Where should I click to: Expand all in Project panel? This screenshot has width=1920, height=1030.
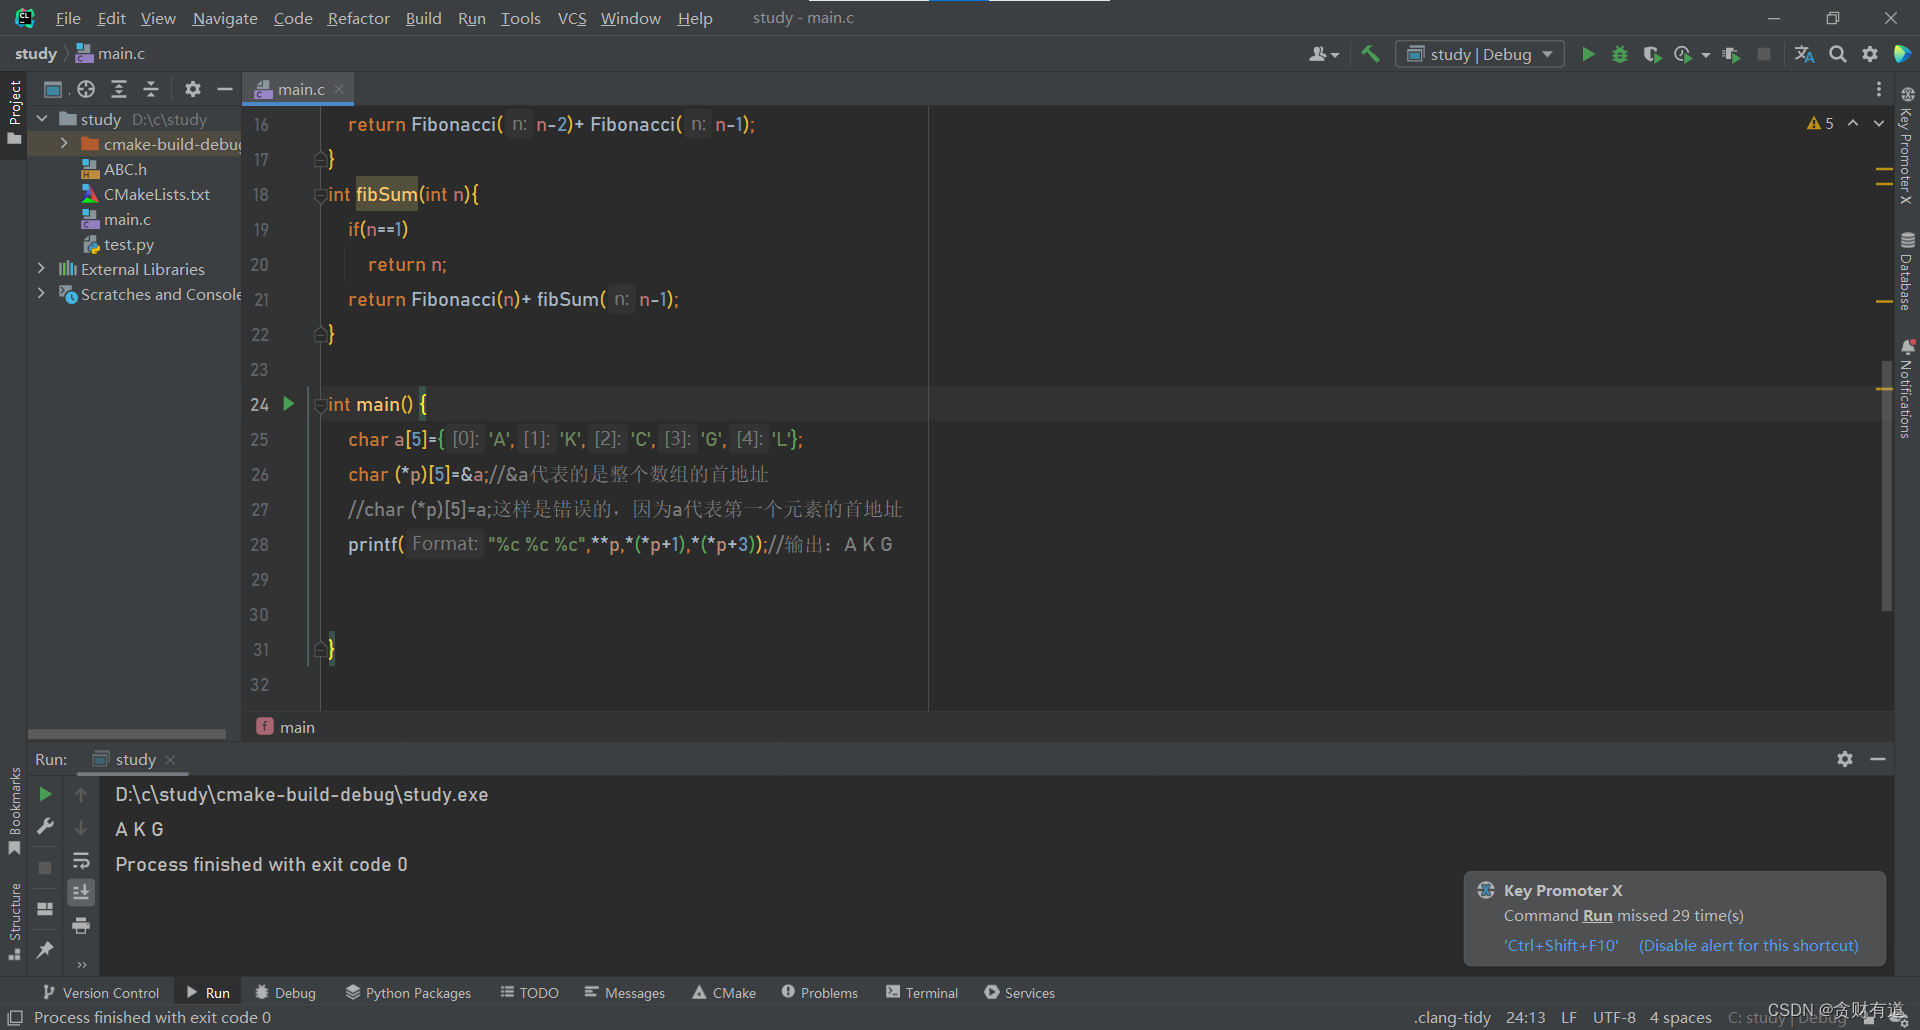tap(119, 89)
